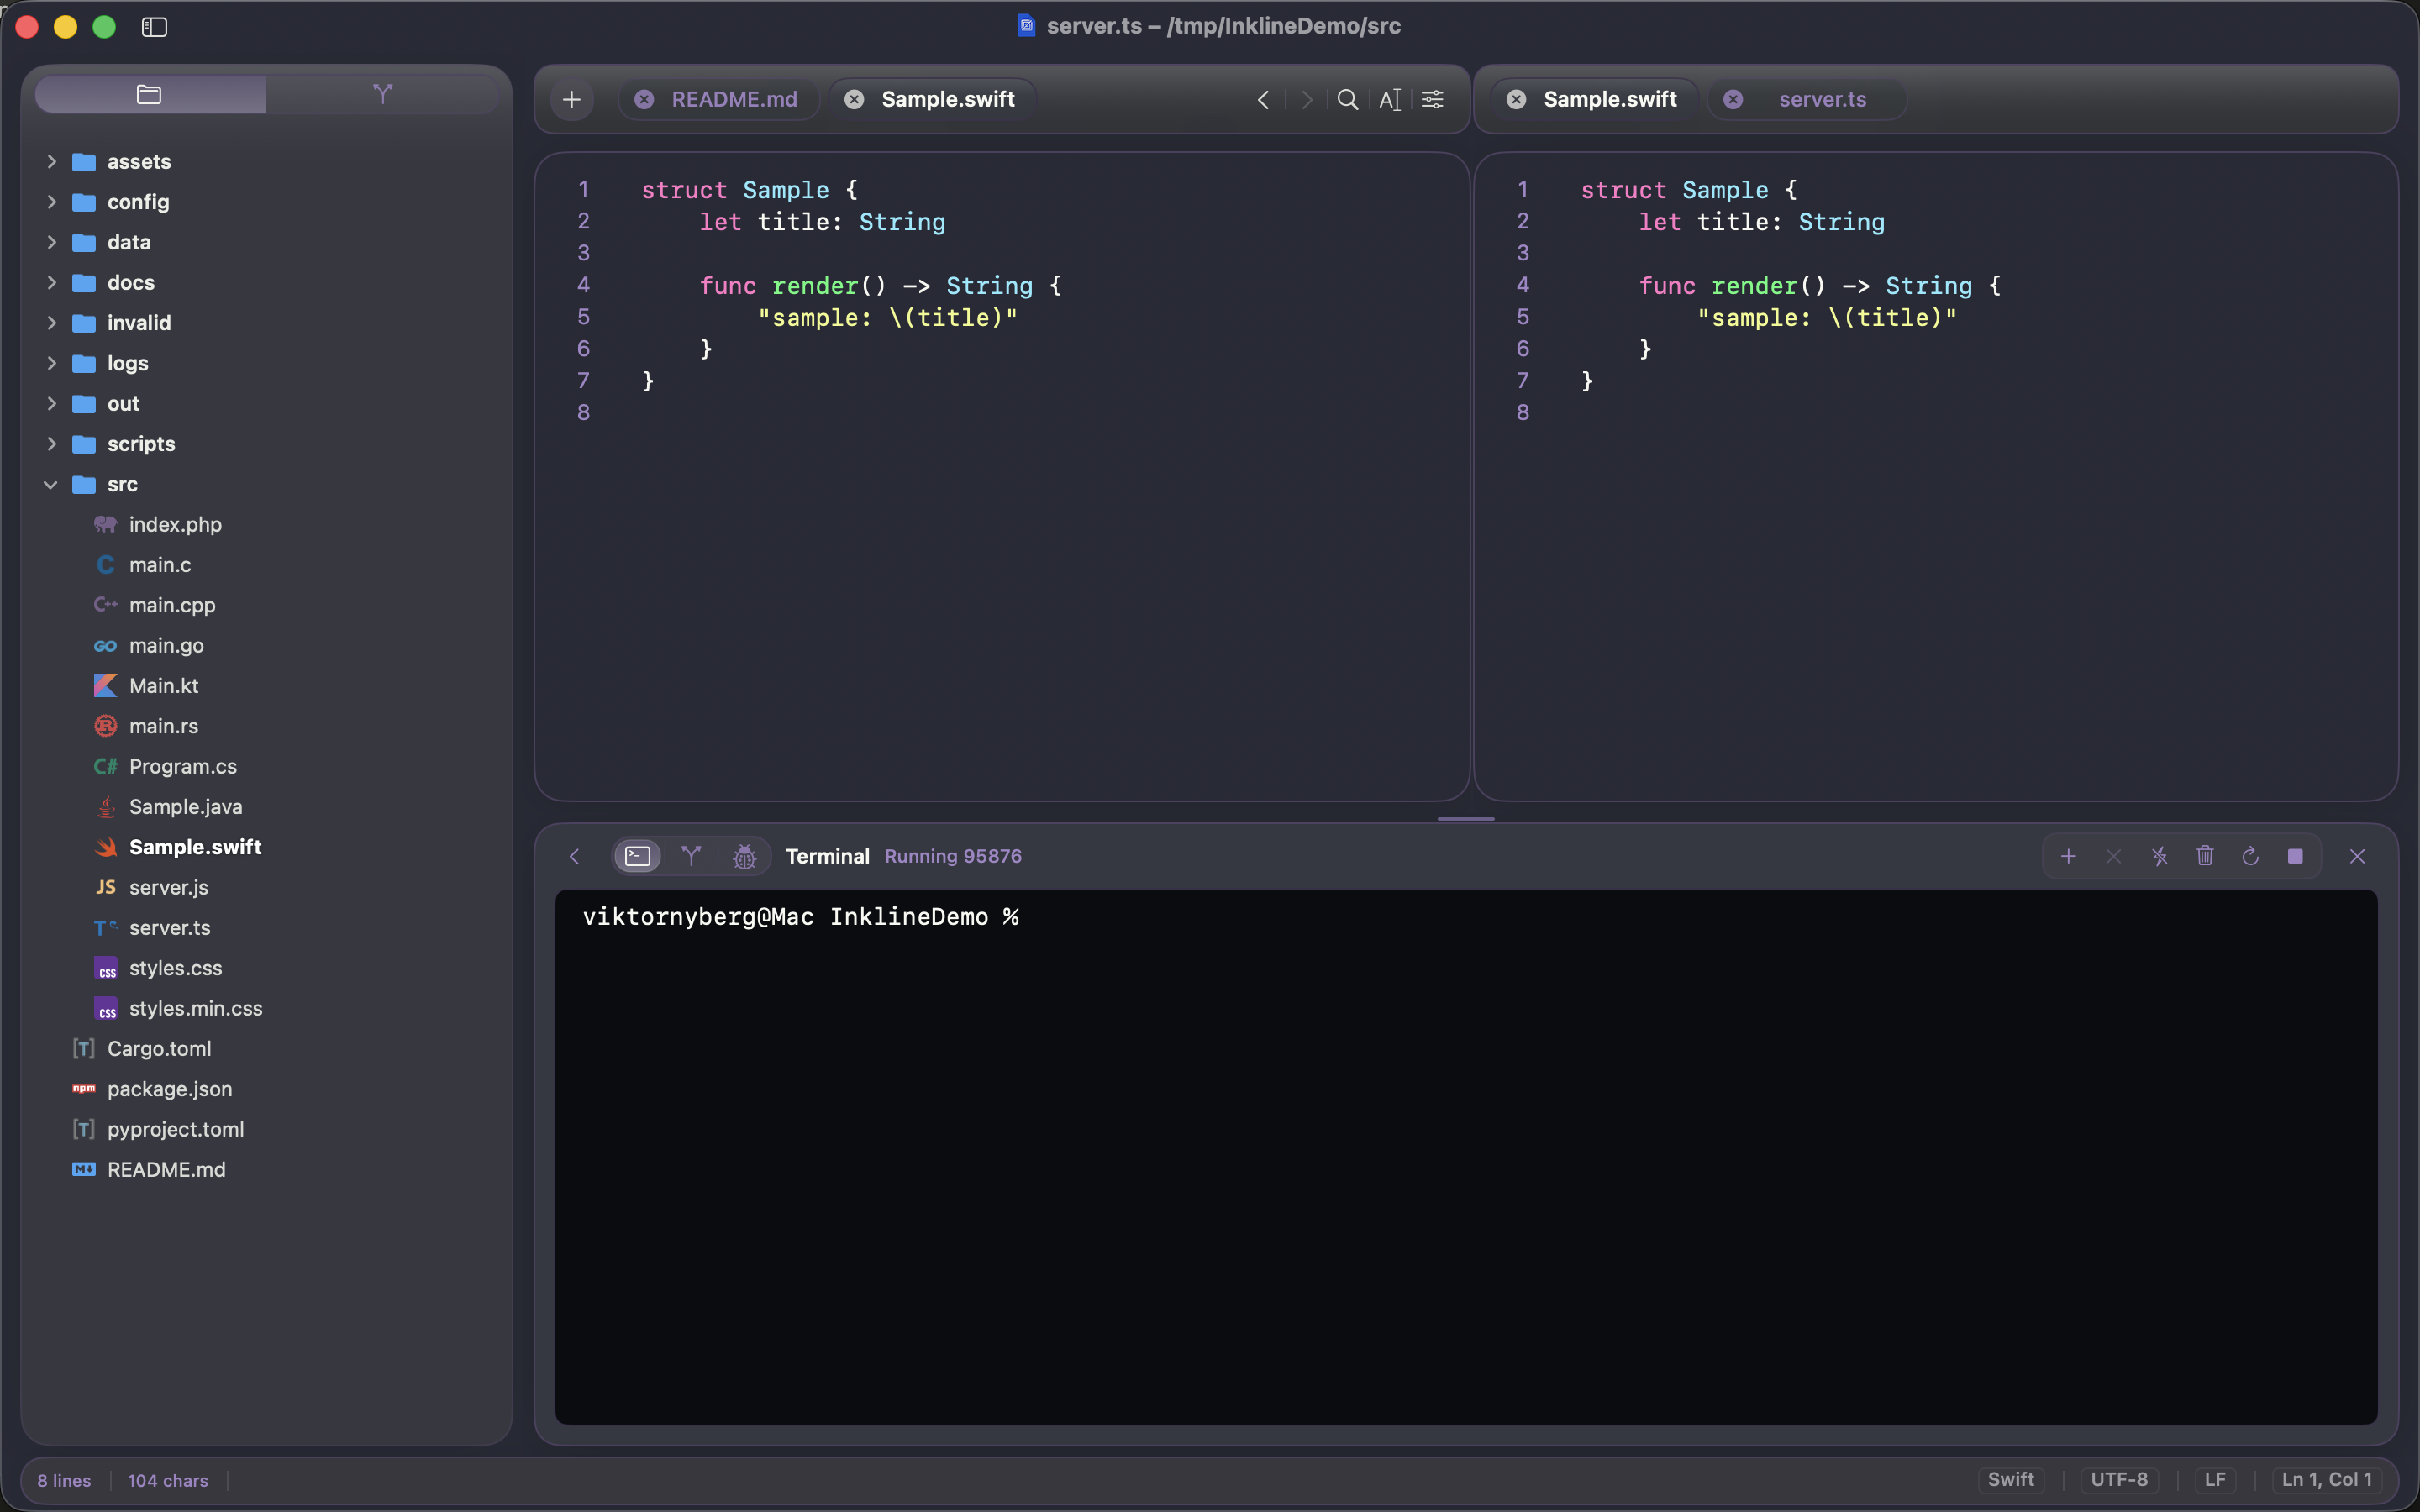Switch to the file browser sidebar tab

[150, 95]
